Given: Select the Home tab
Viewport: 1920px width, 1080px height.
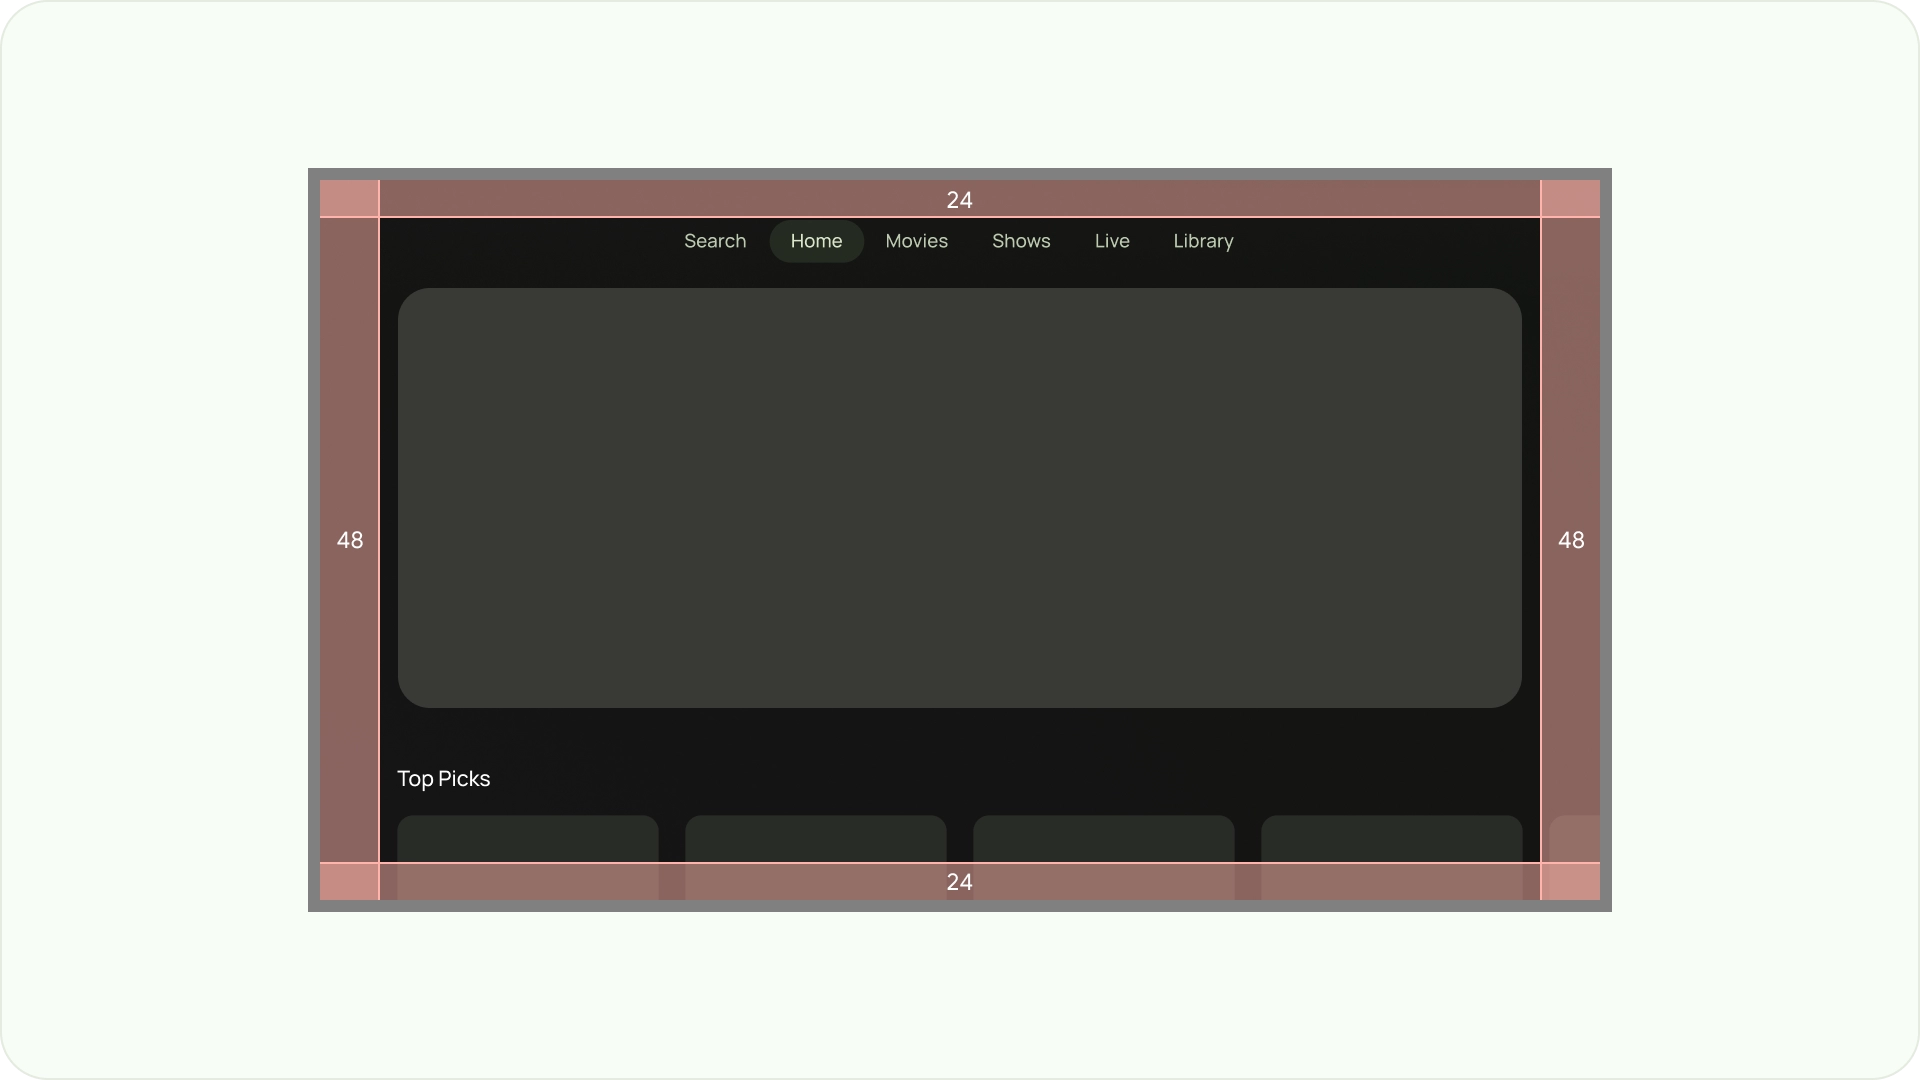Looking at the screenshot, I should pos(816,241).
